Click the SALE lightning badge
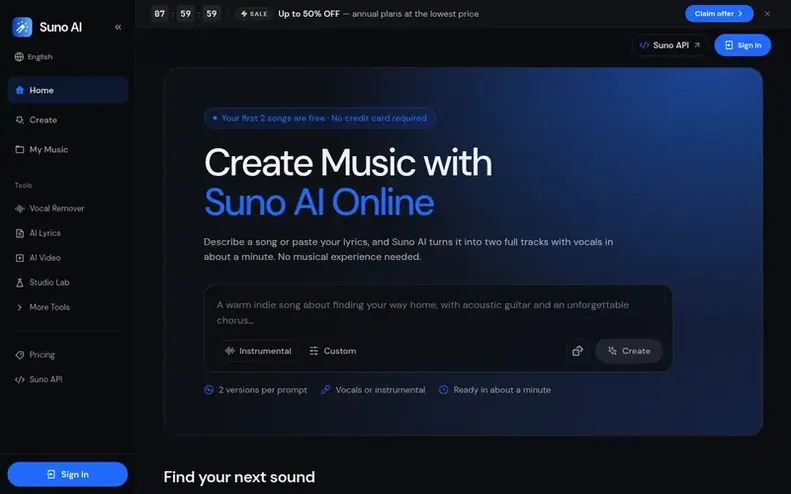Image resolution: width=791 pixels, height=494 pixels. click(x=254, y=14)
